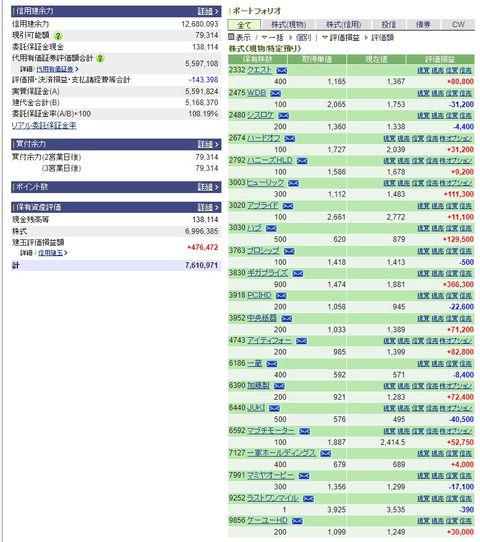Click 現売 link for アプライド
This screenshot has height=542, width=480.
tap(437, 206)
